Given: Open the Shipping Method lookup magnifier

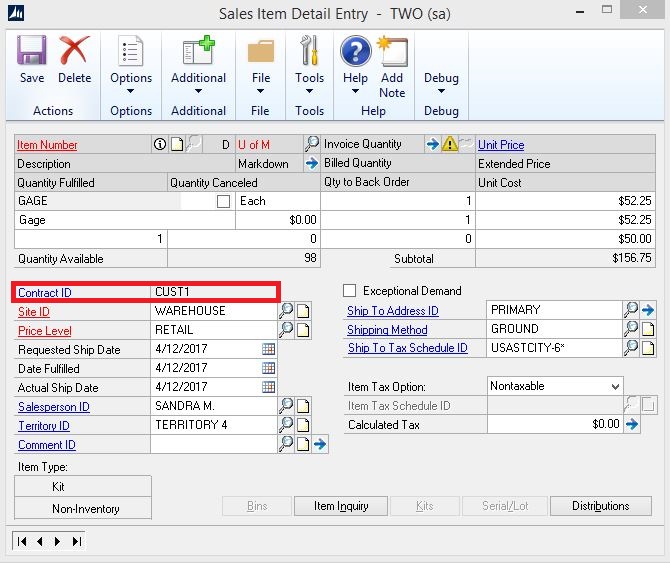Looking at the screenshot, I should 631,328.
